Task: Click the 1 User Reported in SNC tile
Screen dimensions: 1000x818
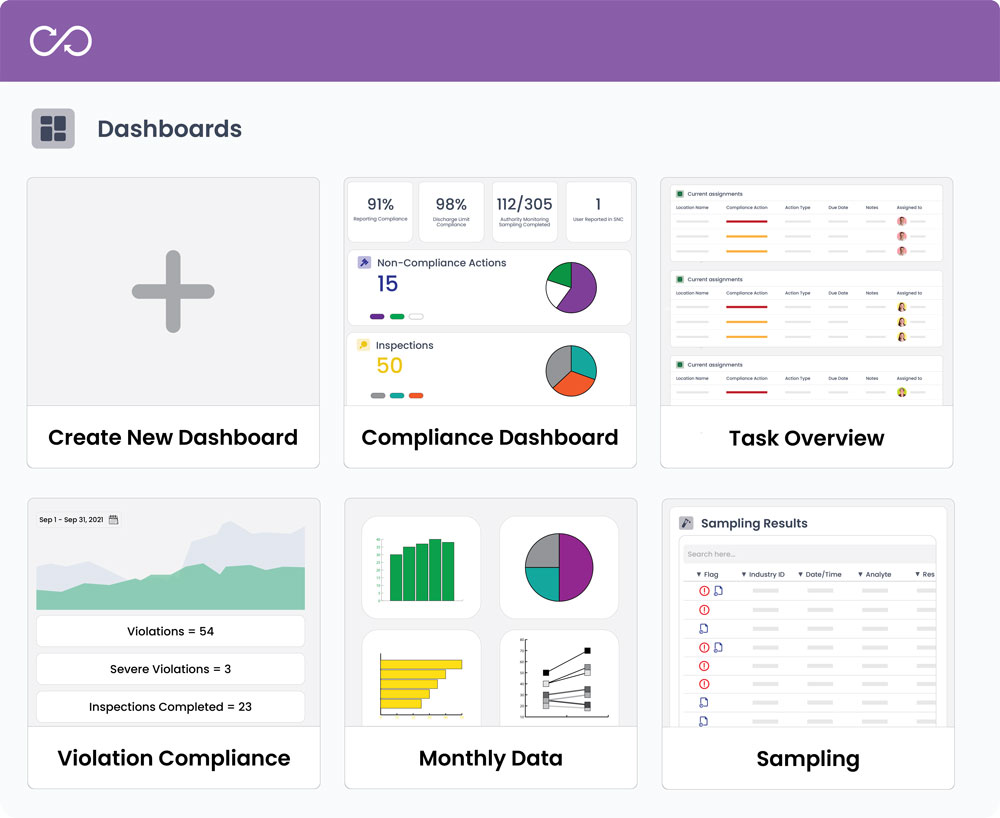Action: tap(598, 212)
